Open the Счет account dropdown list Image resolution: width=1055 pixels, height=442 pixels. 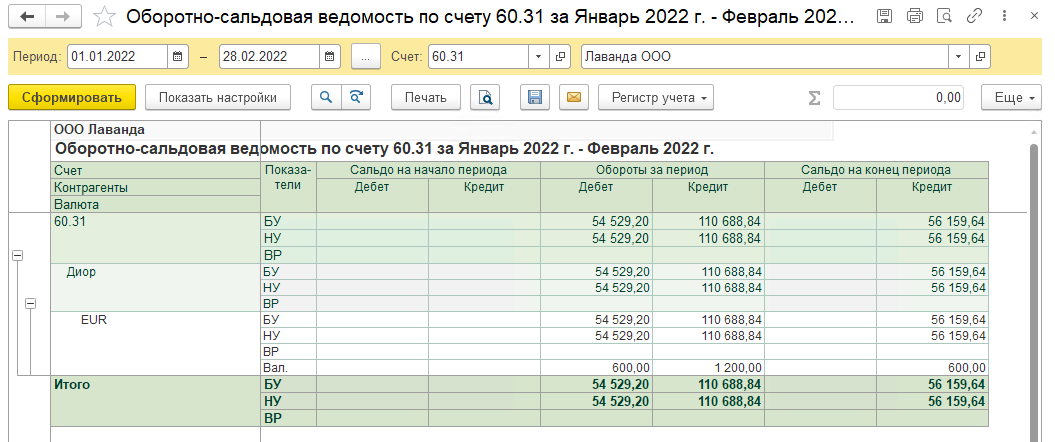[x=539, y=57]
